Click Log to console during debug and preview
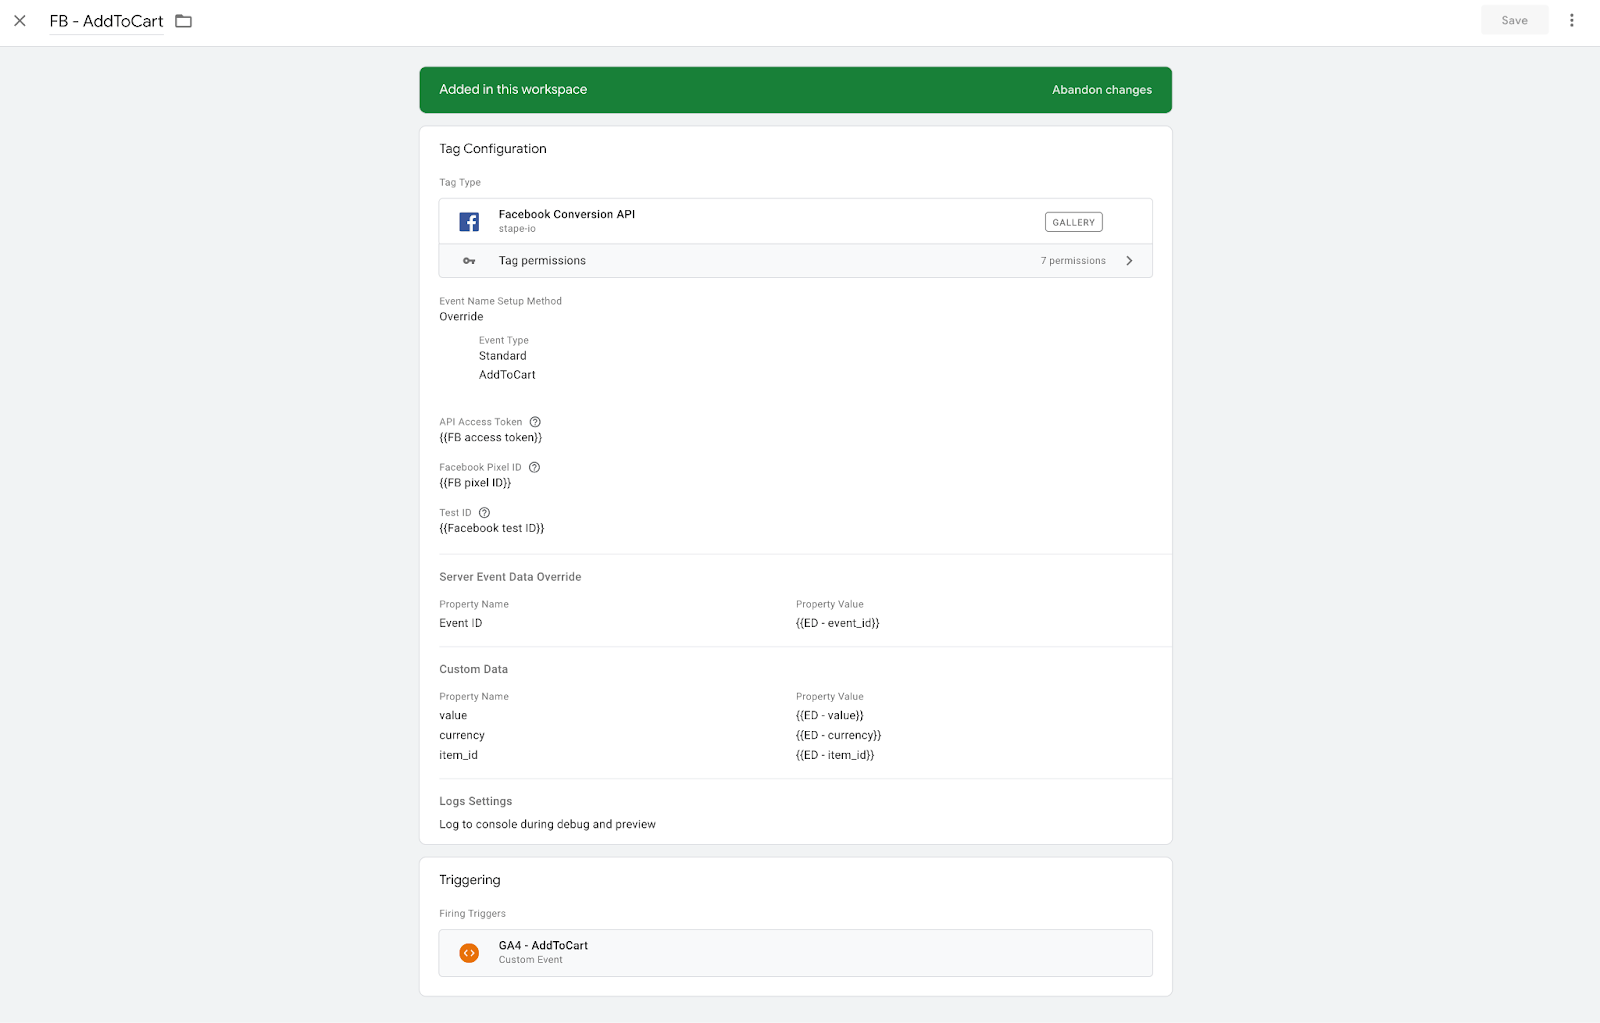 click(x=547, y=825)
